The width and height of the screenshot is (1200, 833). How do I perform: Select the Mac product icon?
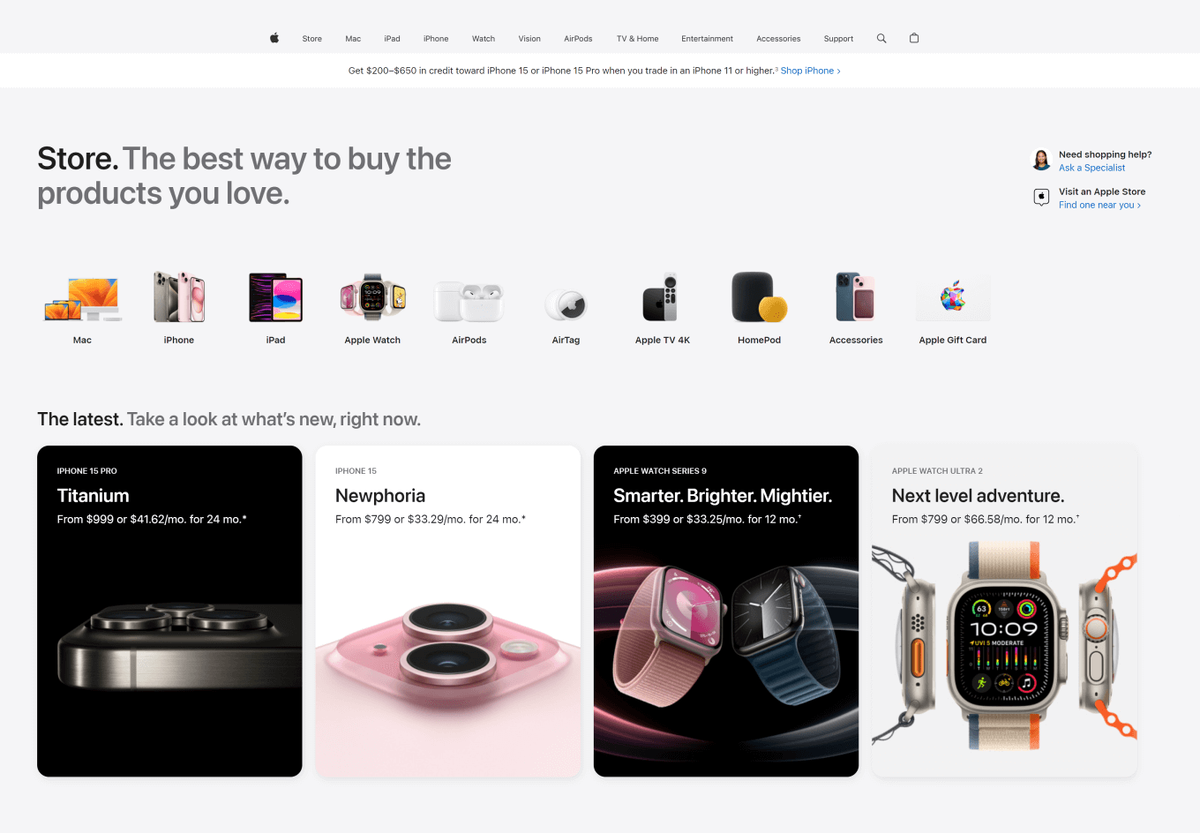point(82,298)
